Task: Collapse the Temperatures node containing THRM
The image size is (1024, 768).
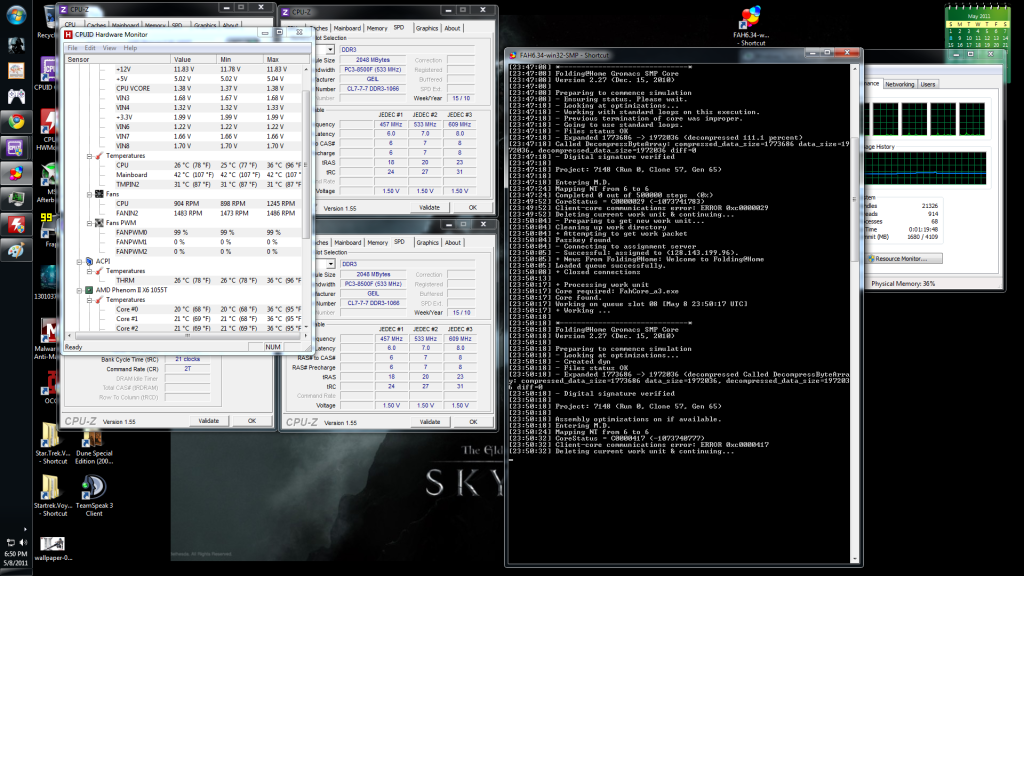Action: (x=89, y=271)
